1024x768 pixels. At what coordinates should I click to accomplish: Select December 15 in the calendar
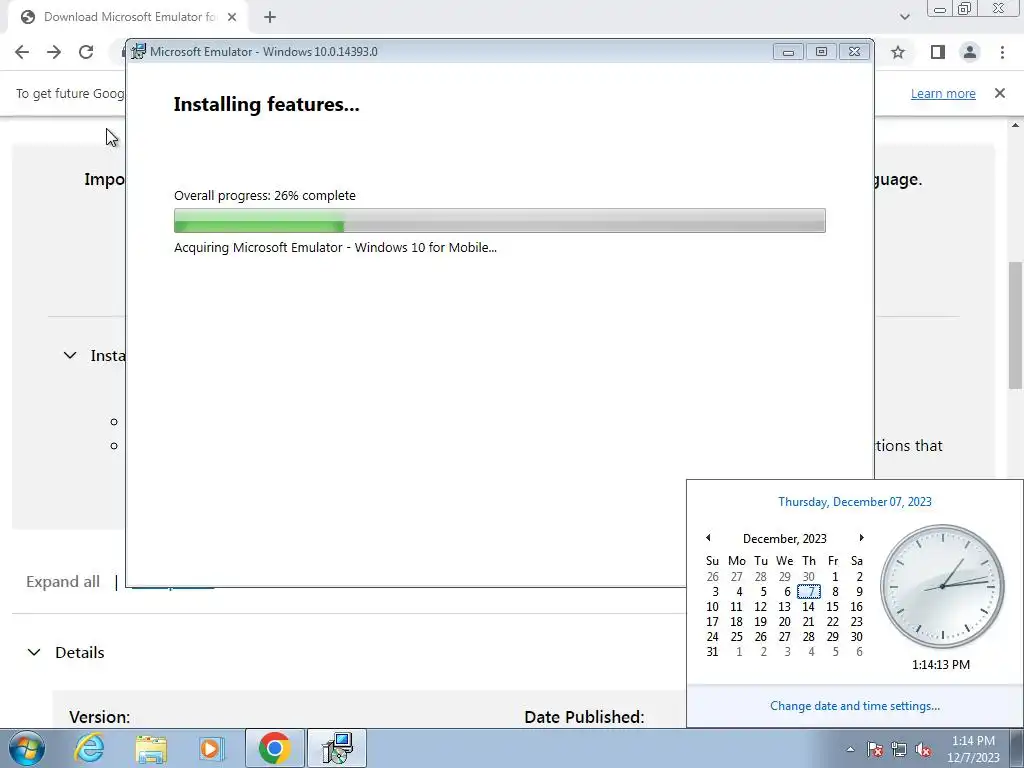tap(833, 607)
